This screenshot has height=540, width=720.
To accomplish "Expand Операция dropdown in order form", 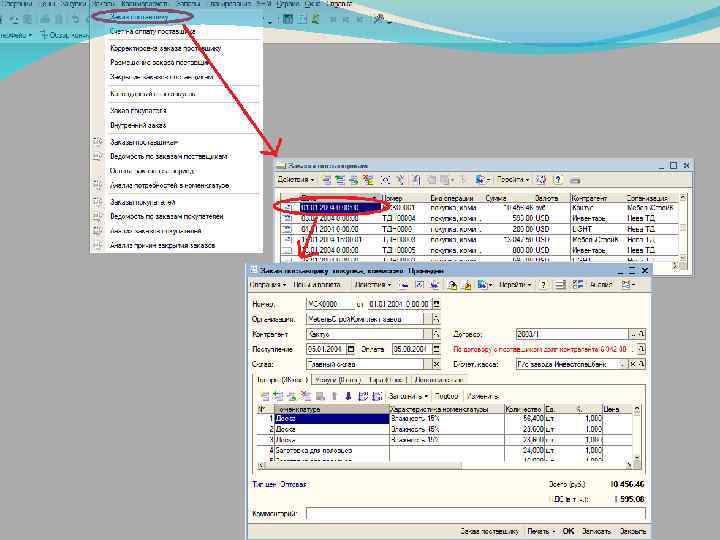I will coord(268,285).
